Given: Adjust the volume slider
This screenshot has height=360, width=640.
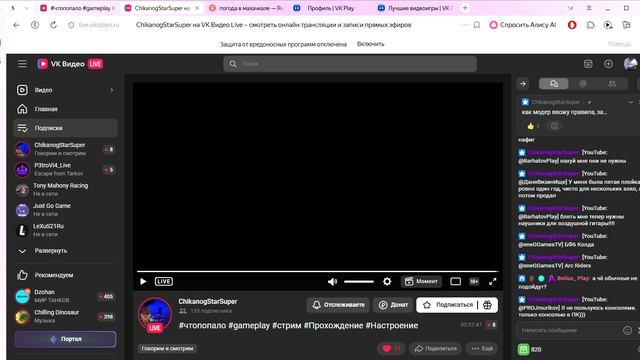Looking at the screenshot, I should pos(359,281).
